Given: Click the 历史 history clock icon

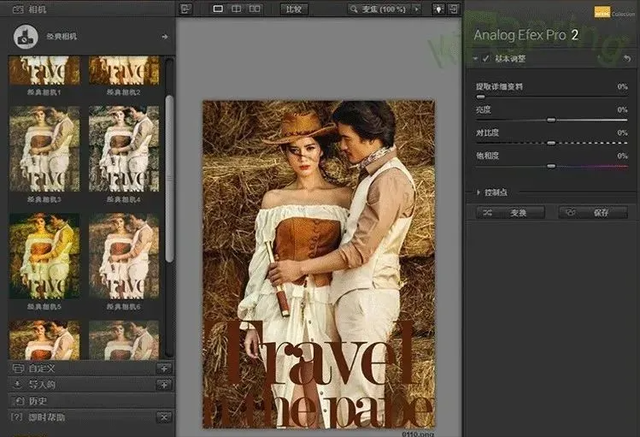Looking at the screenshot, I should 19,401.
